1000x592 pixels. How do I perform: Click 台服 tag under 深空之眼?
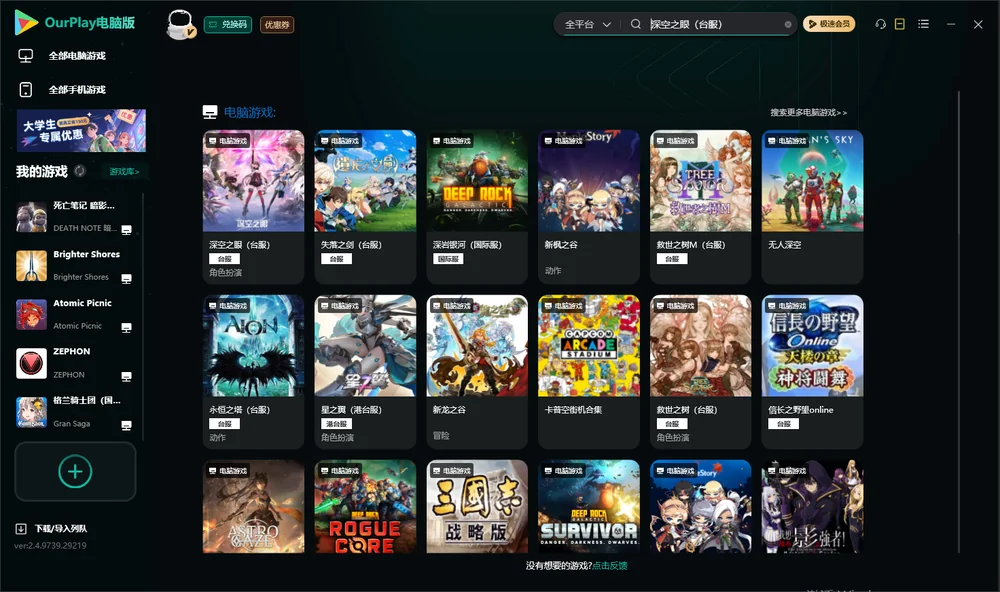pos(224,259)
